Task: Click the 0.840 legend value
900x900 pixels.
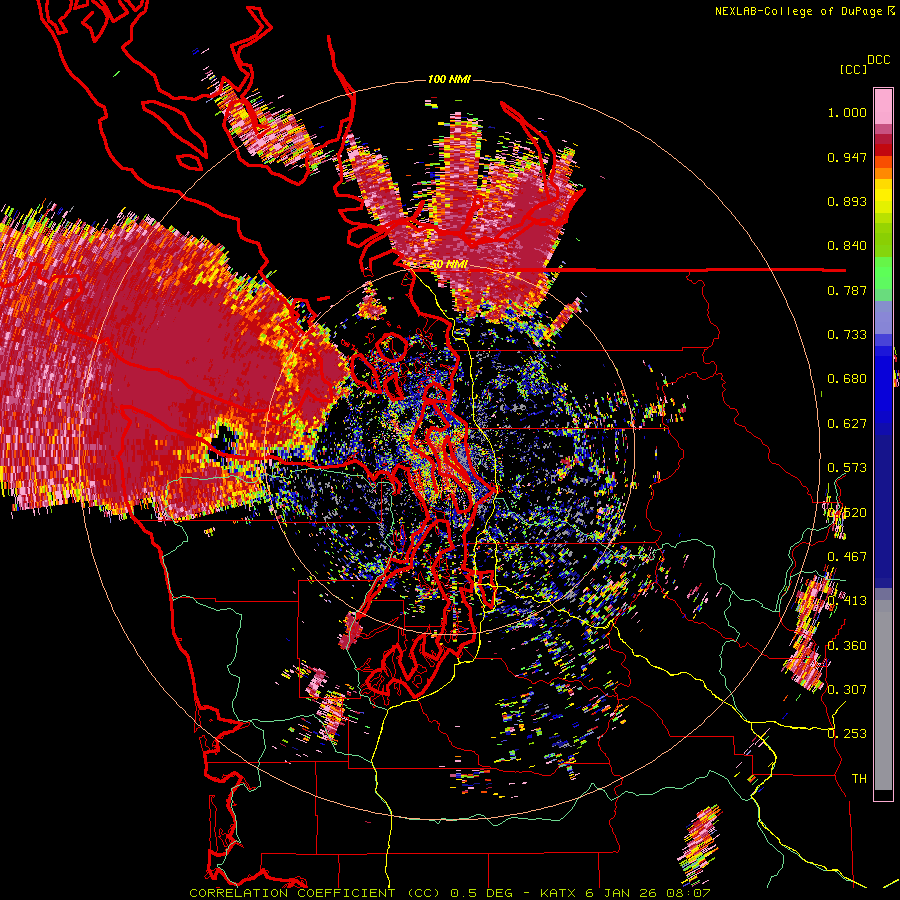Action: pos(847,246)
